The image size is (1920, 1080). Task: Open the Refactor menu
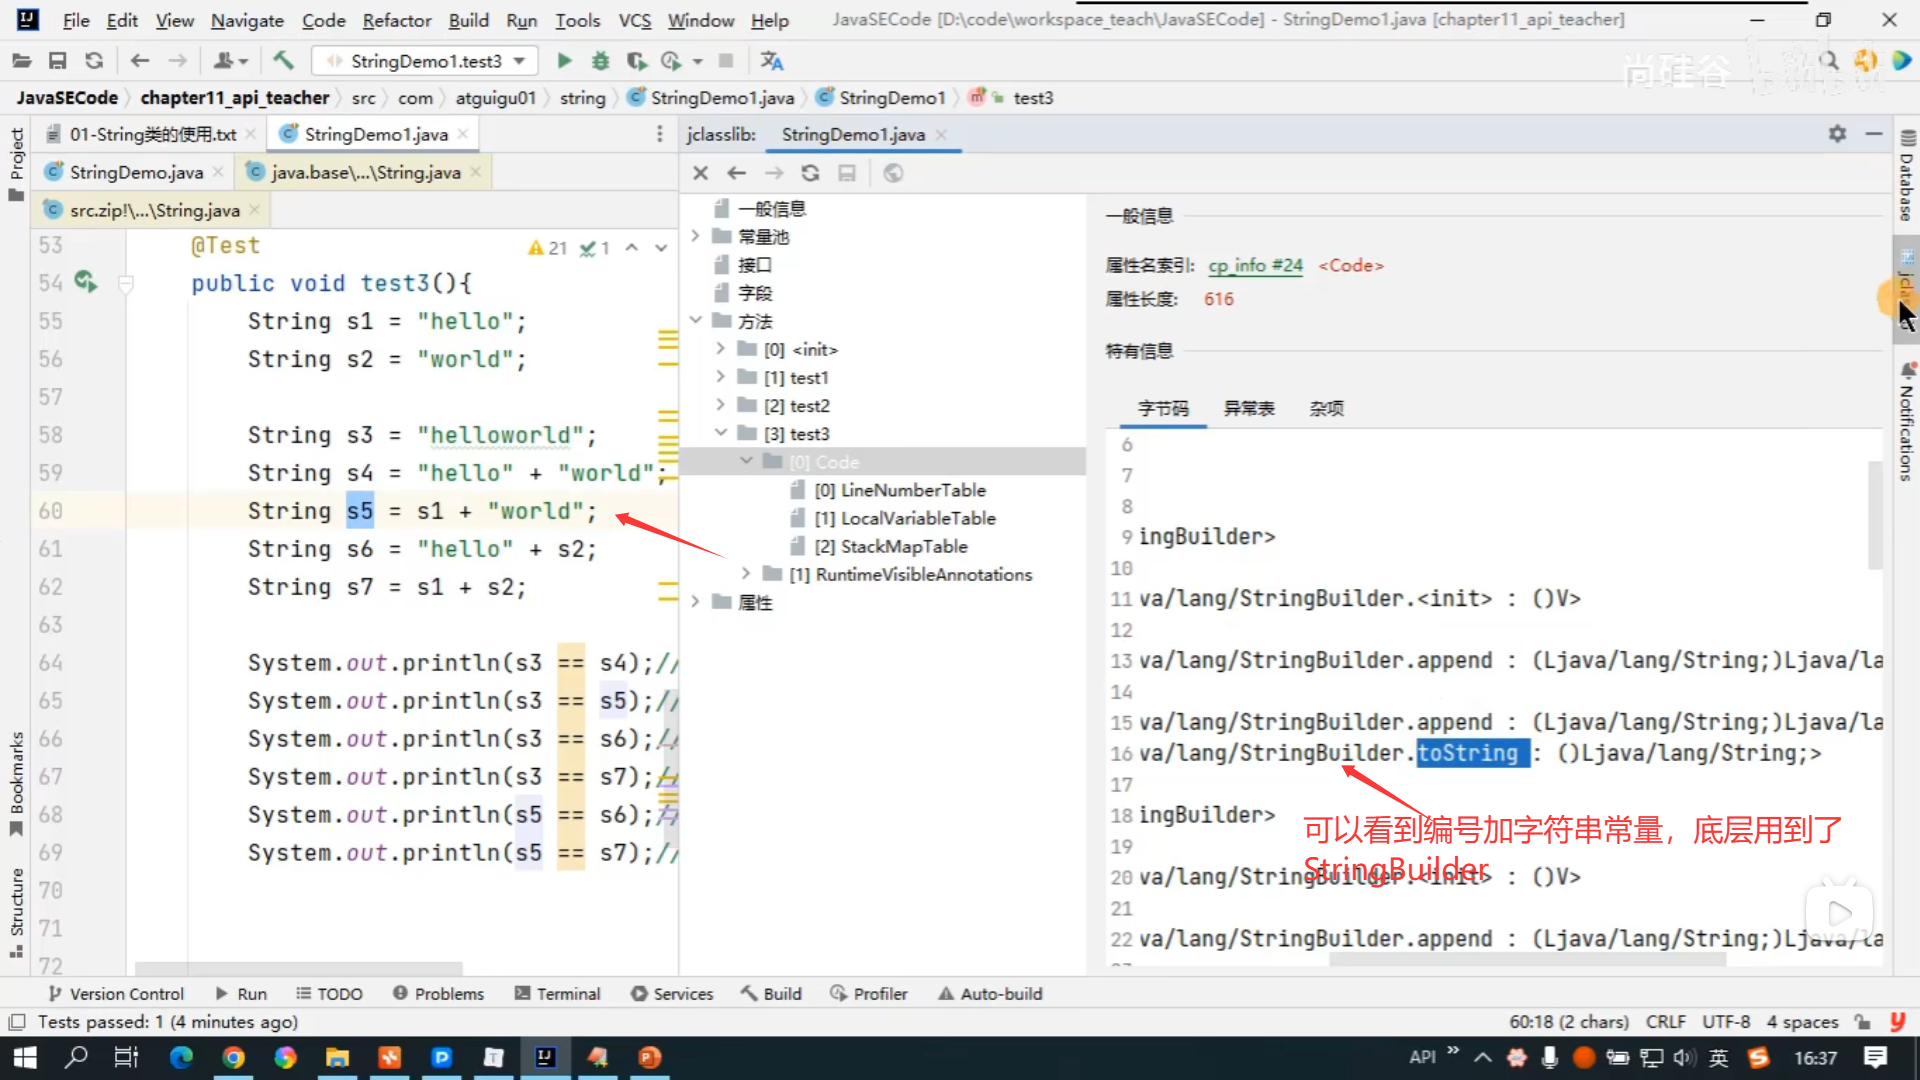coord(396,20)
